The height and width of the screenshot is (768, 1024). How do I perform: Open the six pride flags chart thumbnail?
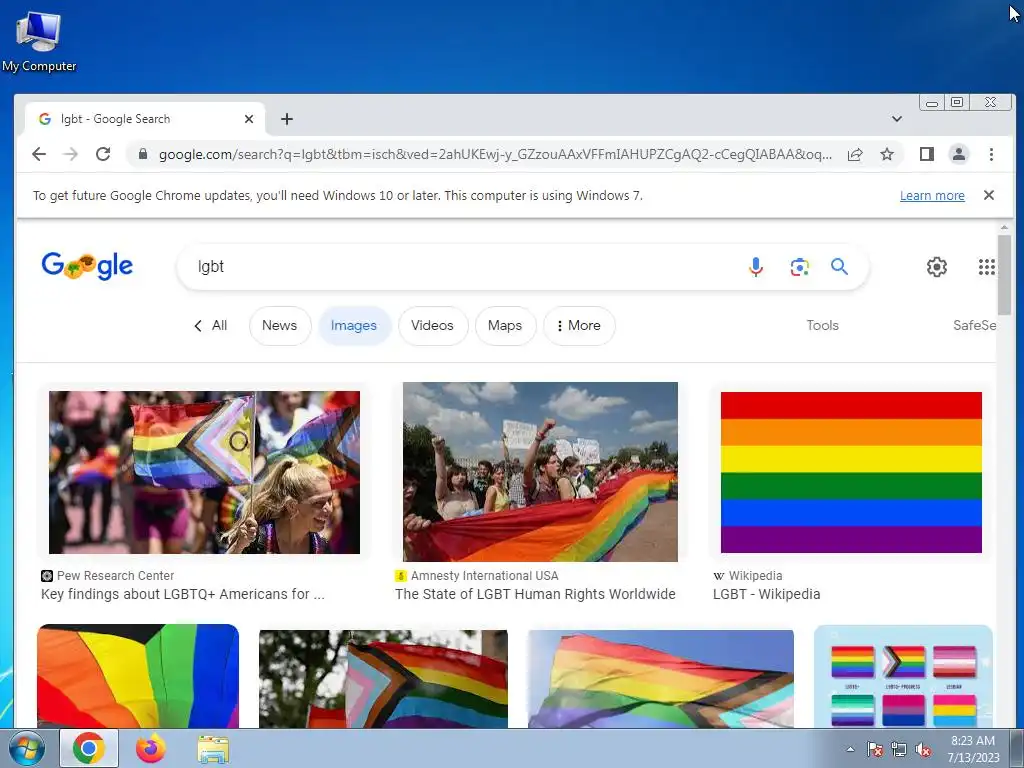tap(903, 676)
